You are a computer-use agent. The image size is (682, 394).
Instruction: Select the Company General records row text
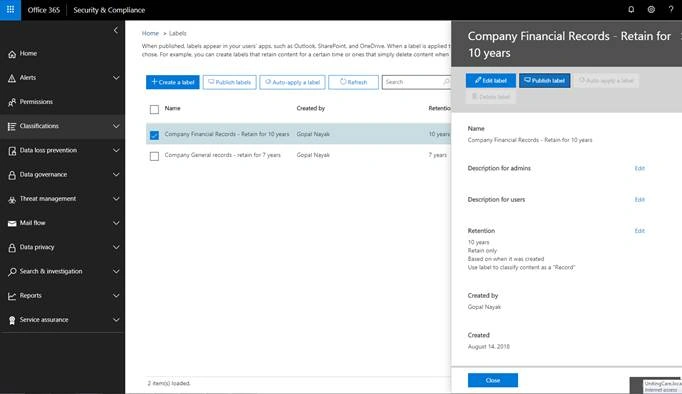pos(223,155)
